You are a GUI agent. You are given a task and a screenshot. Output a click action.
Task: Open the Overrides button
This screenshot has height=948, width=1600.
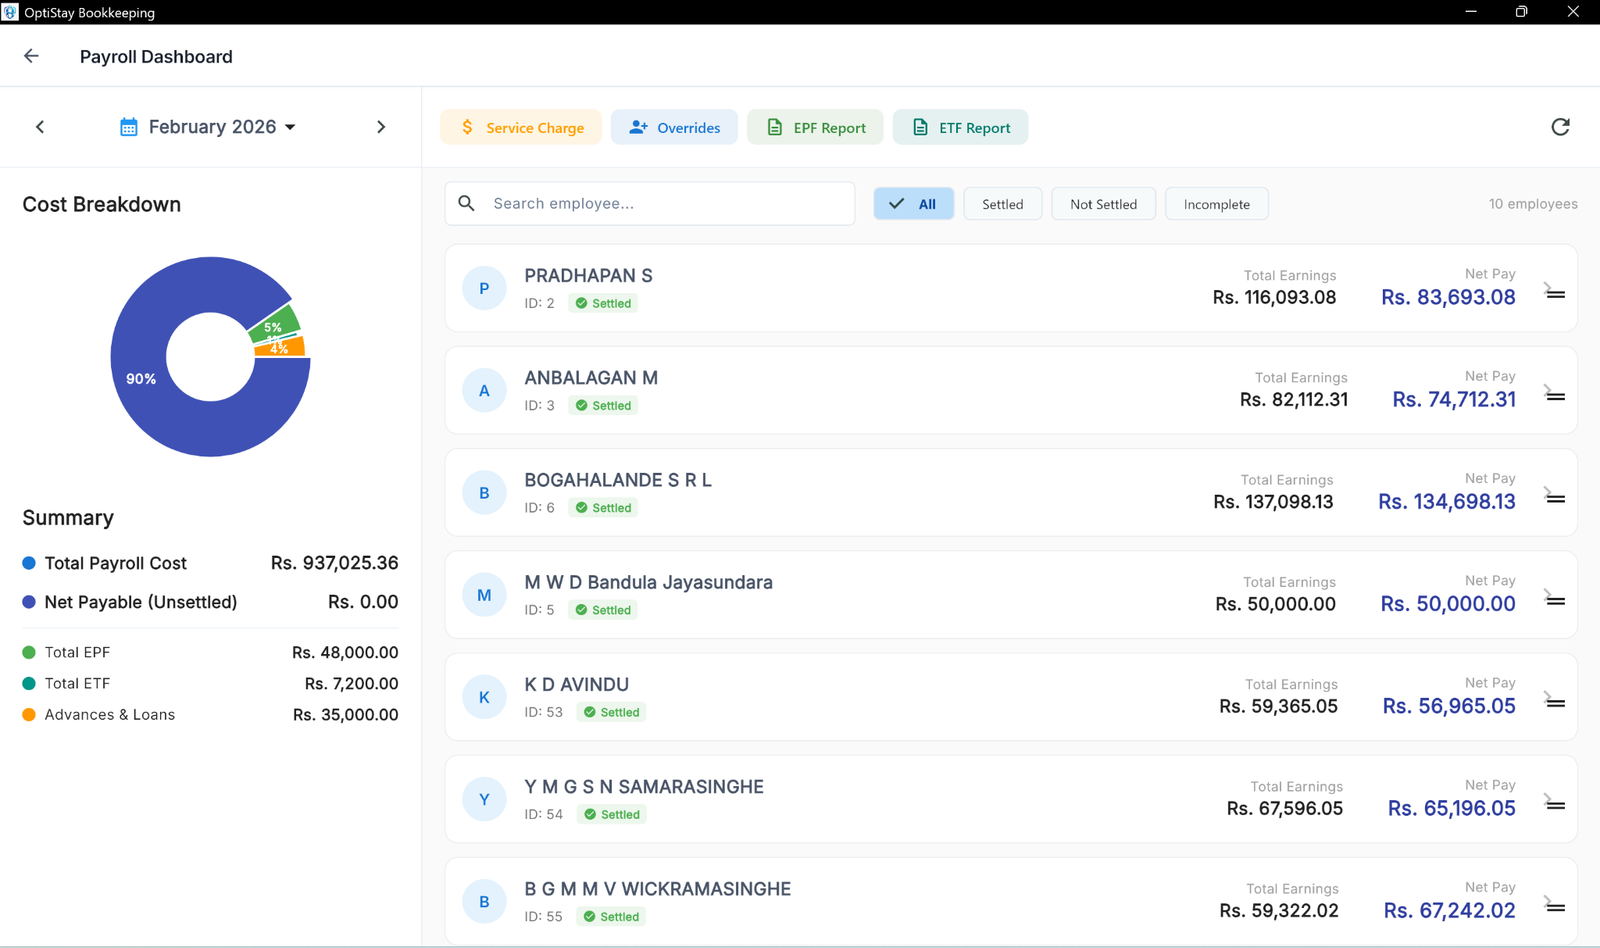click(x=674, y=127)
